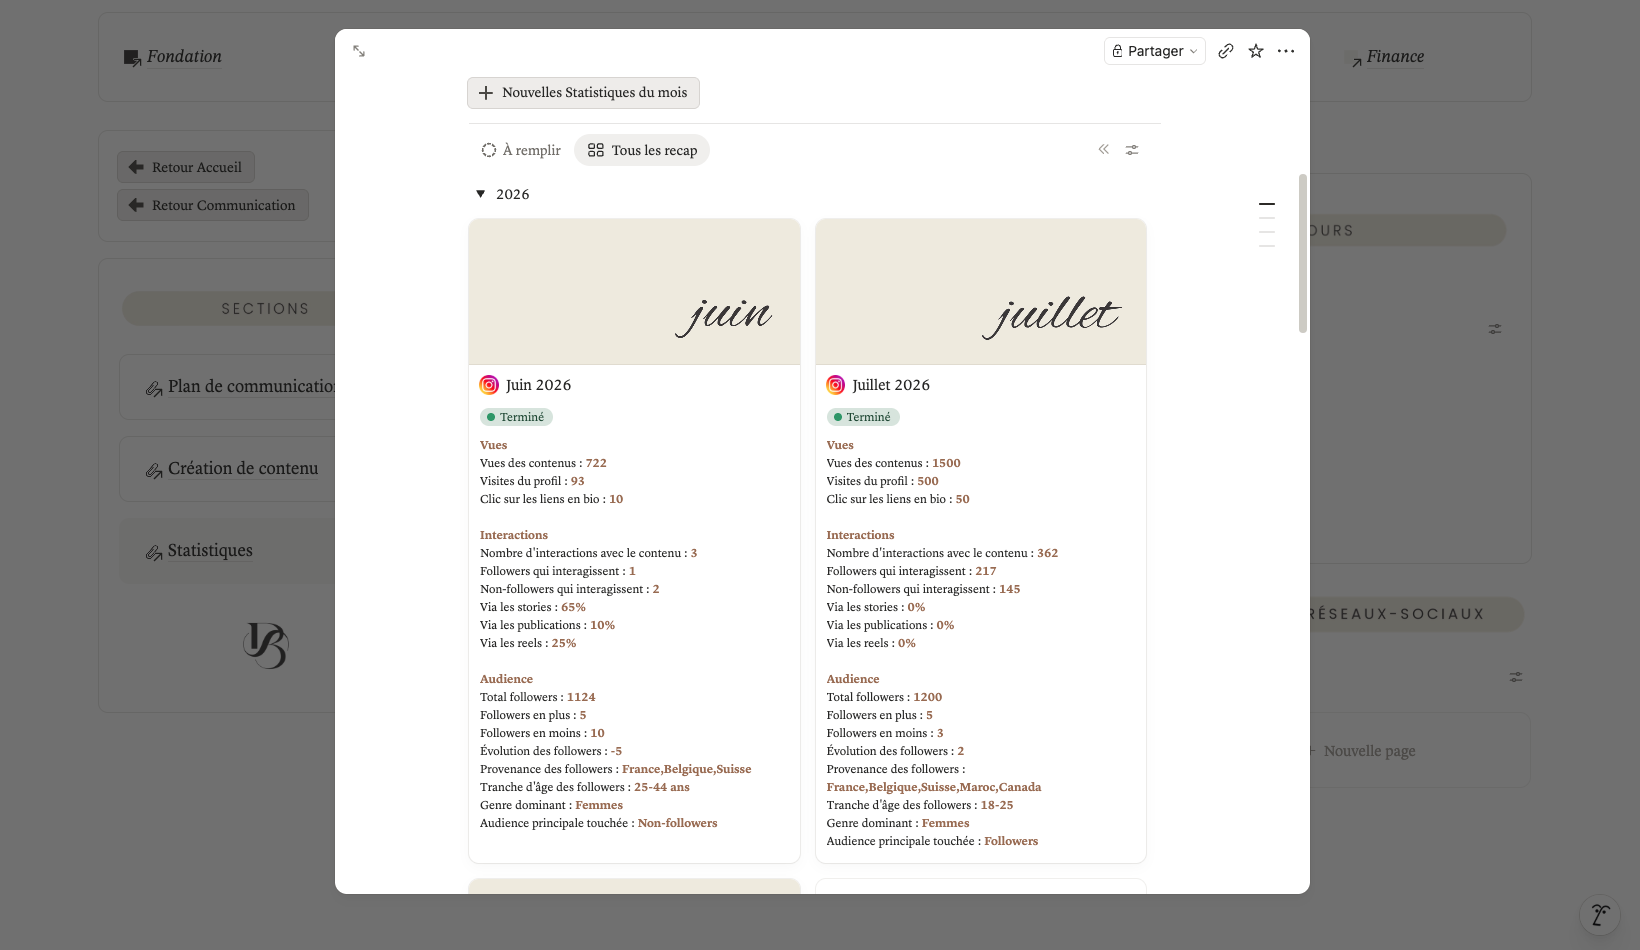This screenshot has width=1640, height=950.
Task: Copy page link with chain icon
Action: pos(1226,51)
